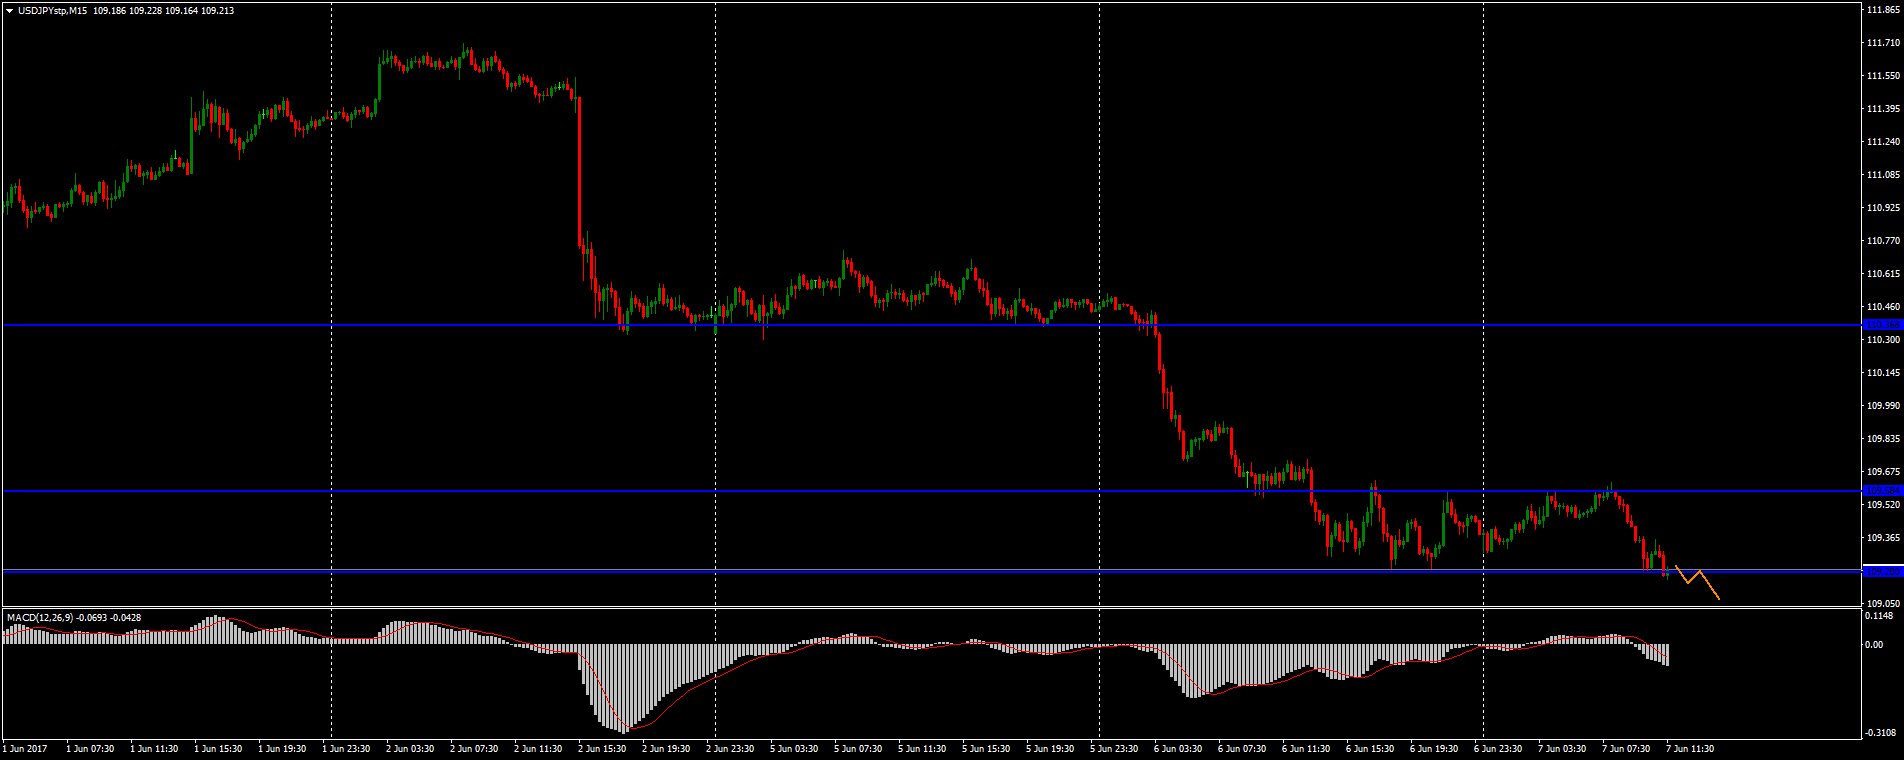Click the 0.00 level on MACD scale
Screen dimensions: 1904x760
[1873, 645]
